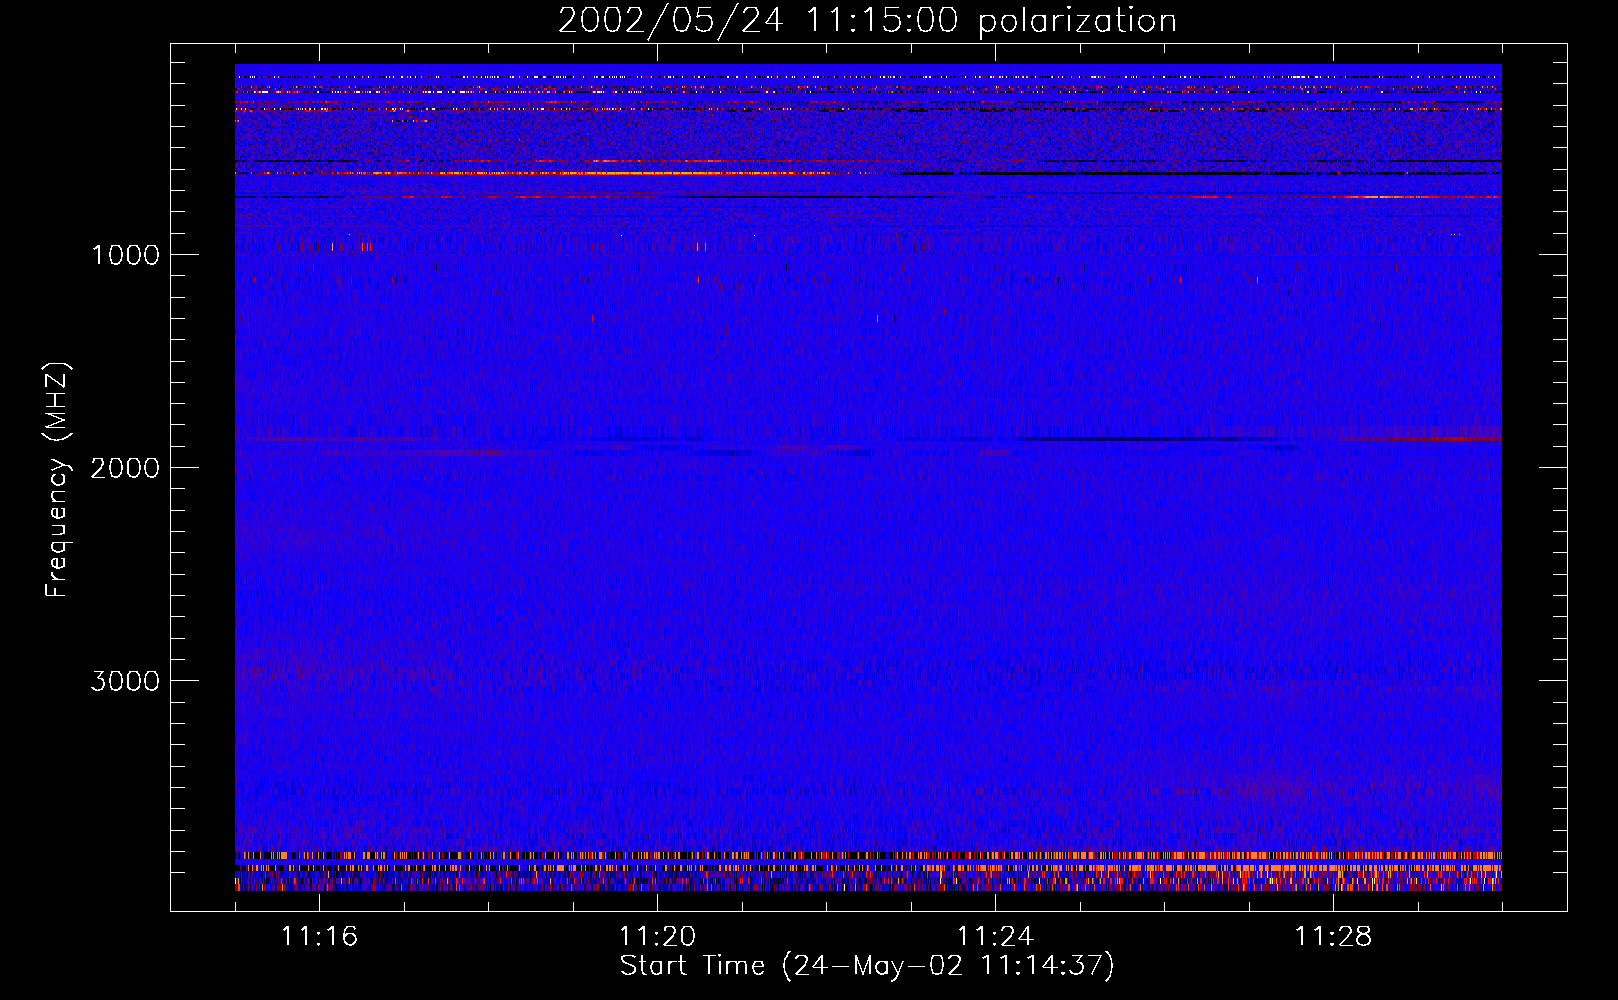Viewport: 1618px width, 1000px height.
Task: Click the 11:16 time axis label
Action: [319, 936]
